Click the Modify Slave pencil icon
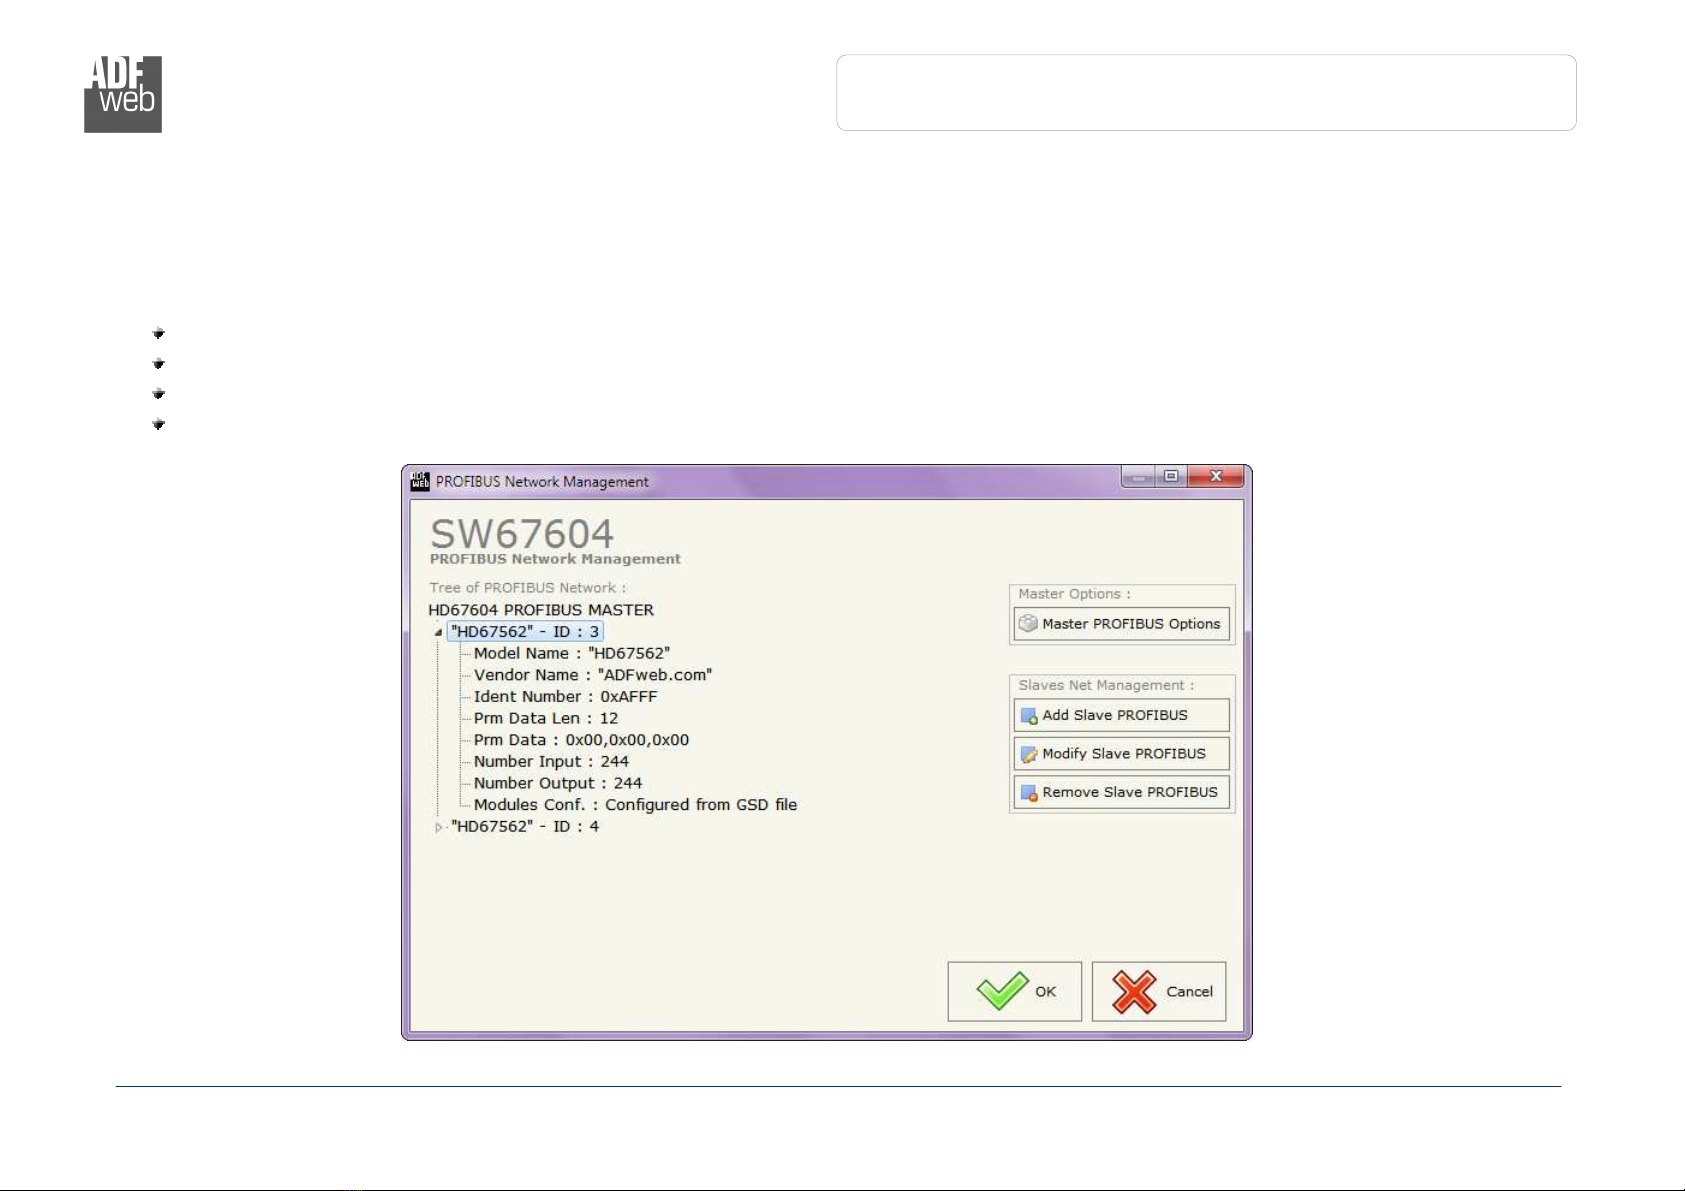This screenshot has height=1191, width=1685. [1029, 754]
